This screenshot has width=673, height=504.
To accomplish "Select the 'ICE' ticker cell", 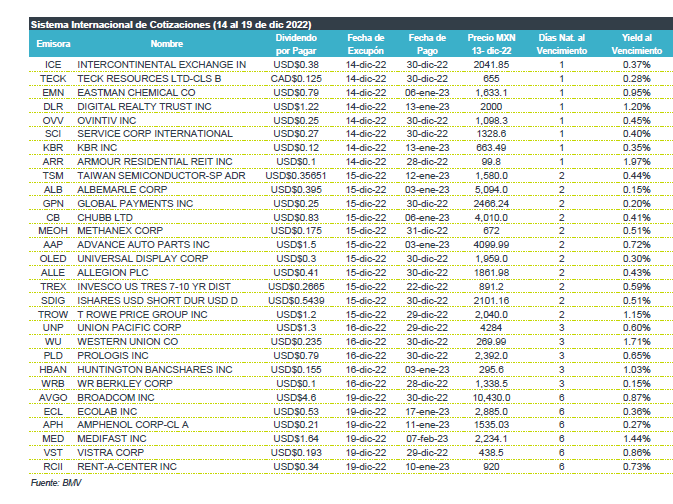I will [53, 65].
